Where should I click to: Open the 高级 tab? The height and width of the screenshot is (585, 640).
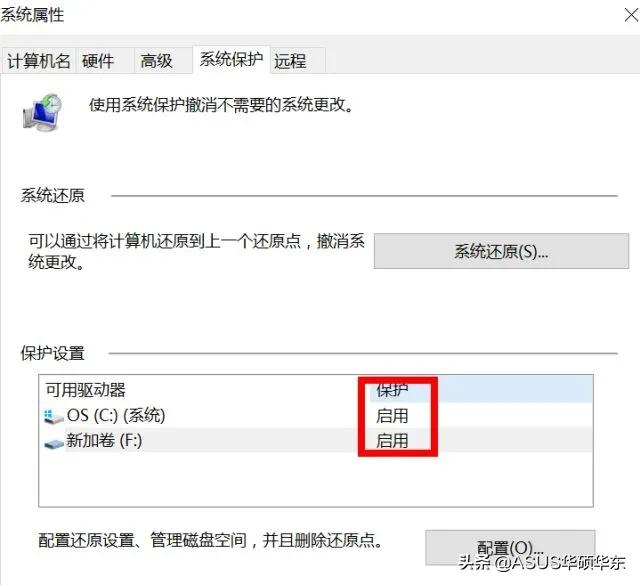tap(163, 61)
